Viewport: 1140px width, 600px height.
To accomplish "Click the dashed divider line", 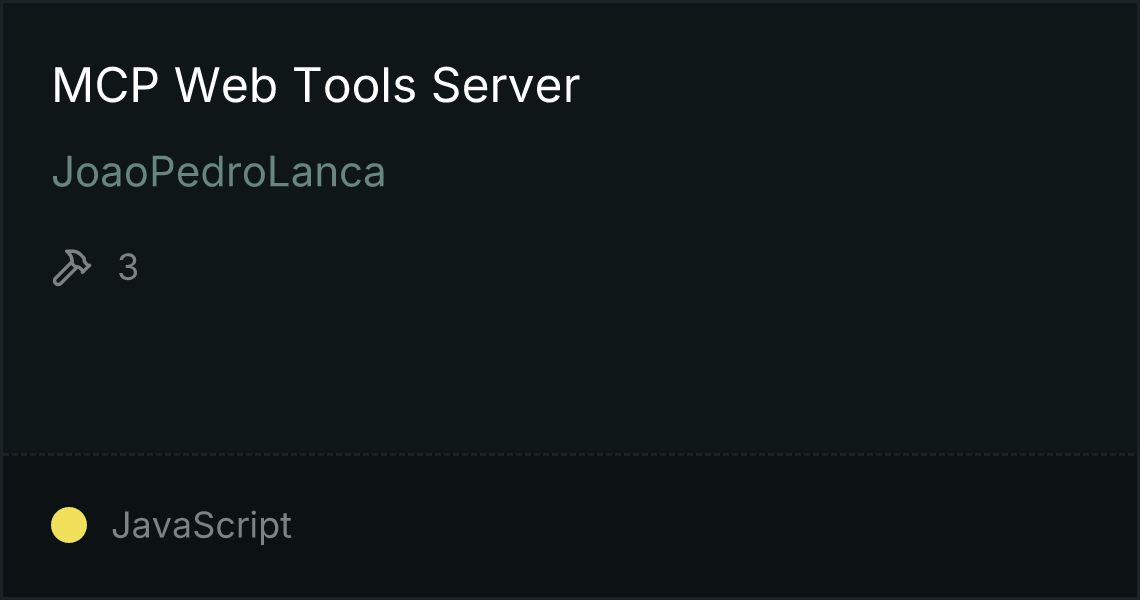I will pos(570,455).
